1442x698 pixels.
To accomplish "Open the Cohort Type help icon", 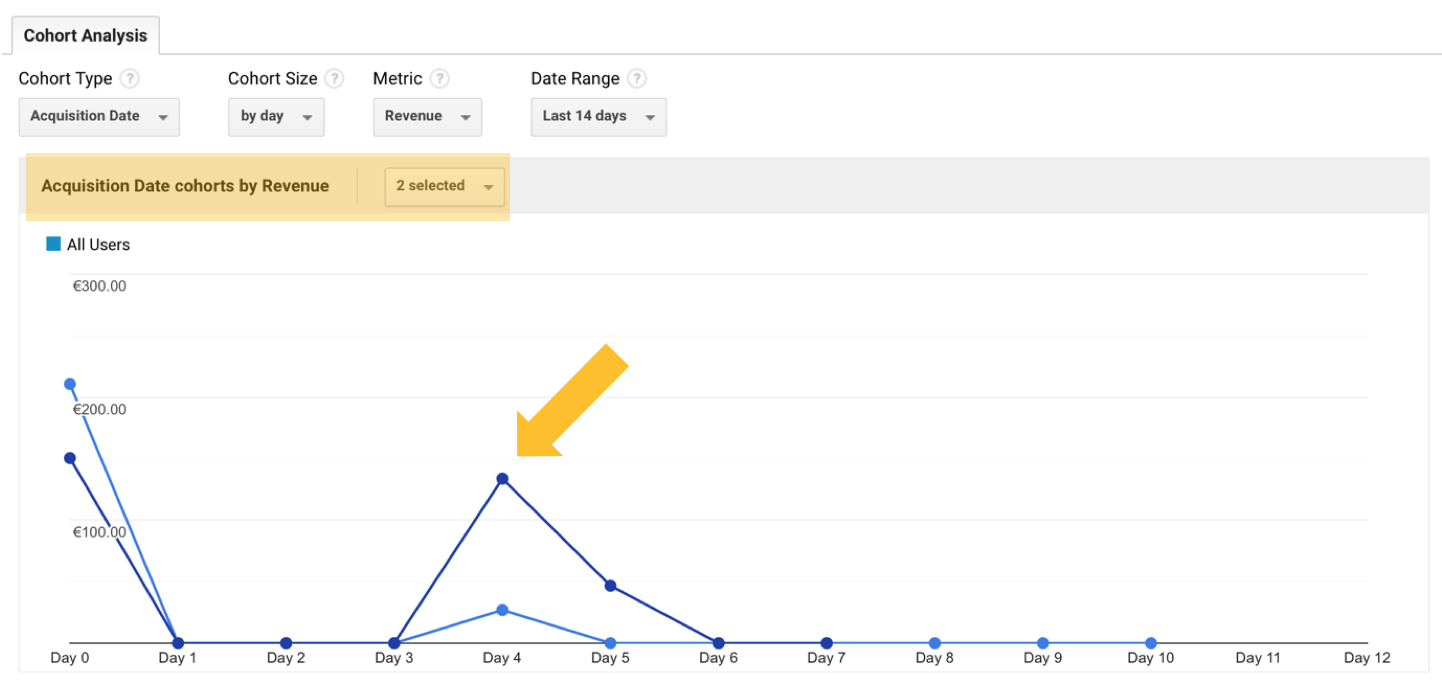I will point(129,78).
